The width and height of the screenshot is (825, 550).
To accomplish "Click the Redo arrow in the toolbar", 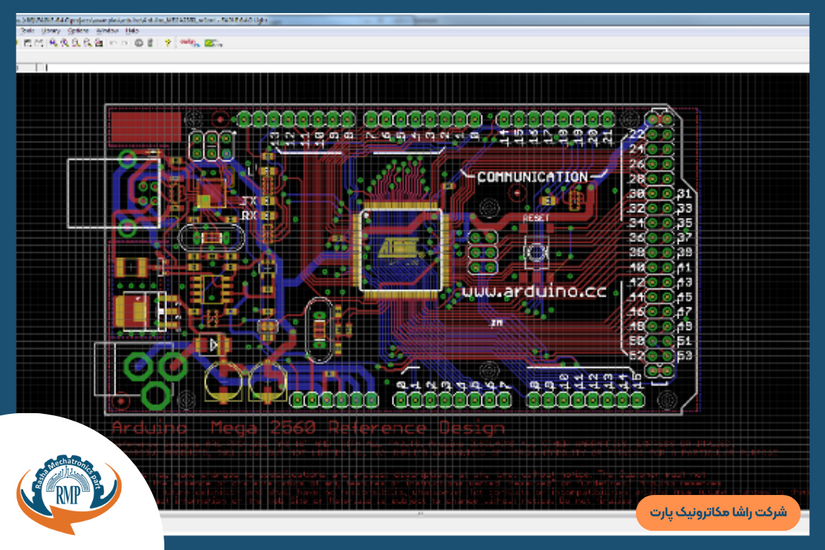I will pyautogui.click(x=124, y=43).
